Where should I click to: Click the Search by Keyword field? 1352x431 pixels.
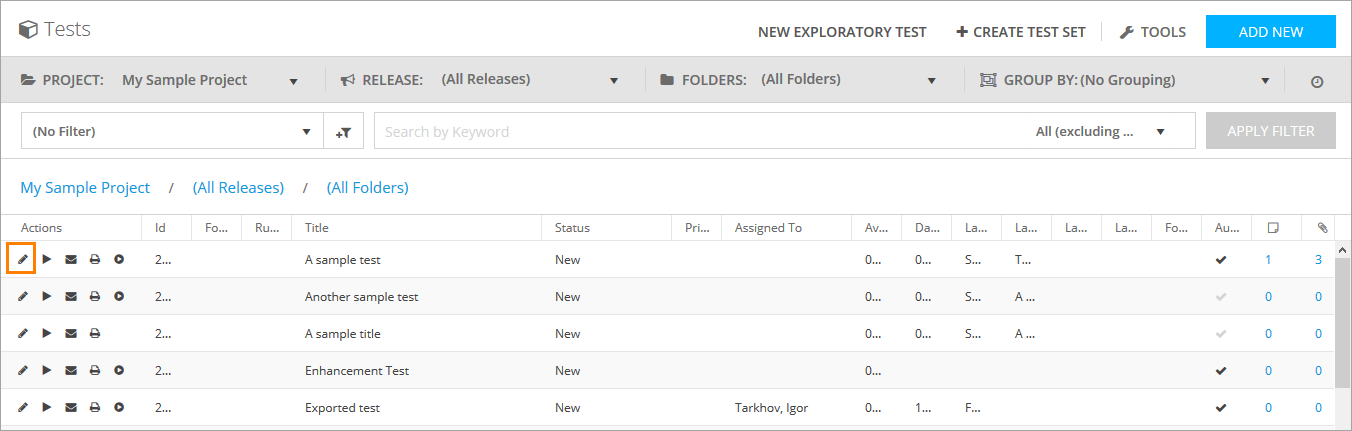(x=700, y=131)
